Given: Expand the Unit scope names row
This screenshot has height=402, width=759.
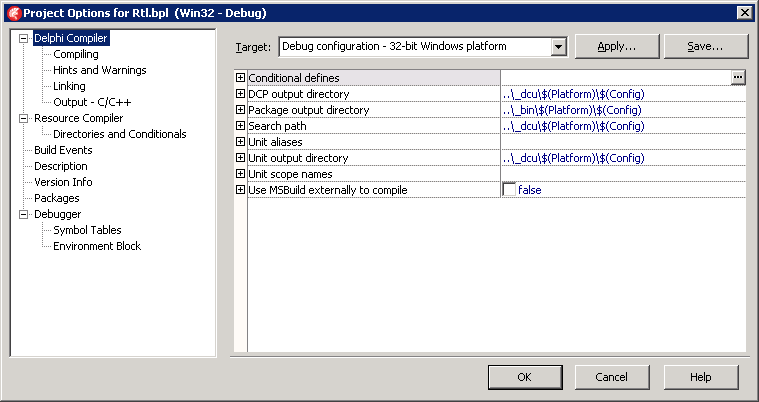Looking at the screenshot, I should tap(240, 173).
